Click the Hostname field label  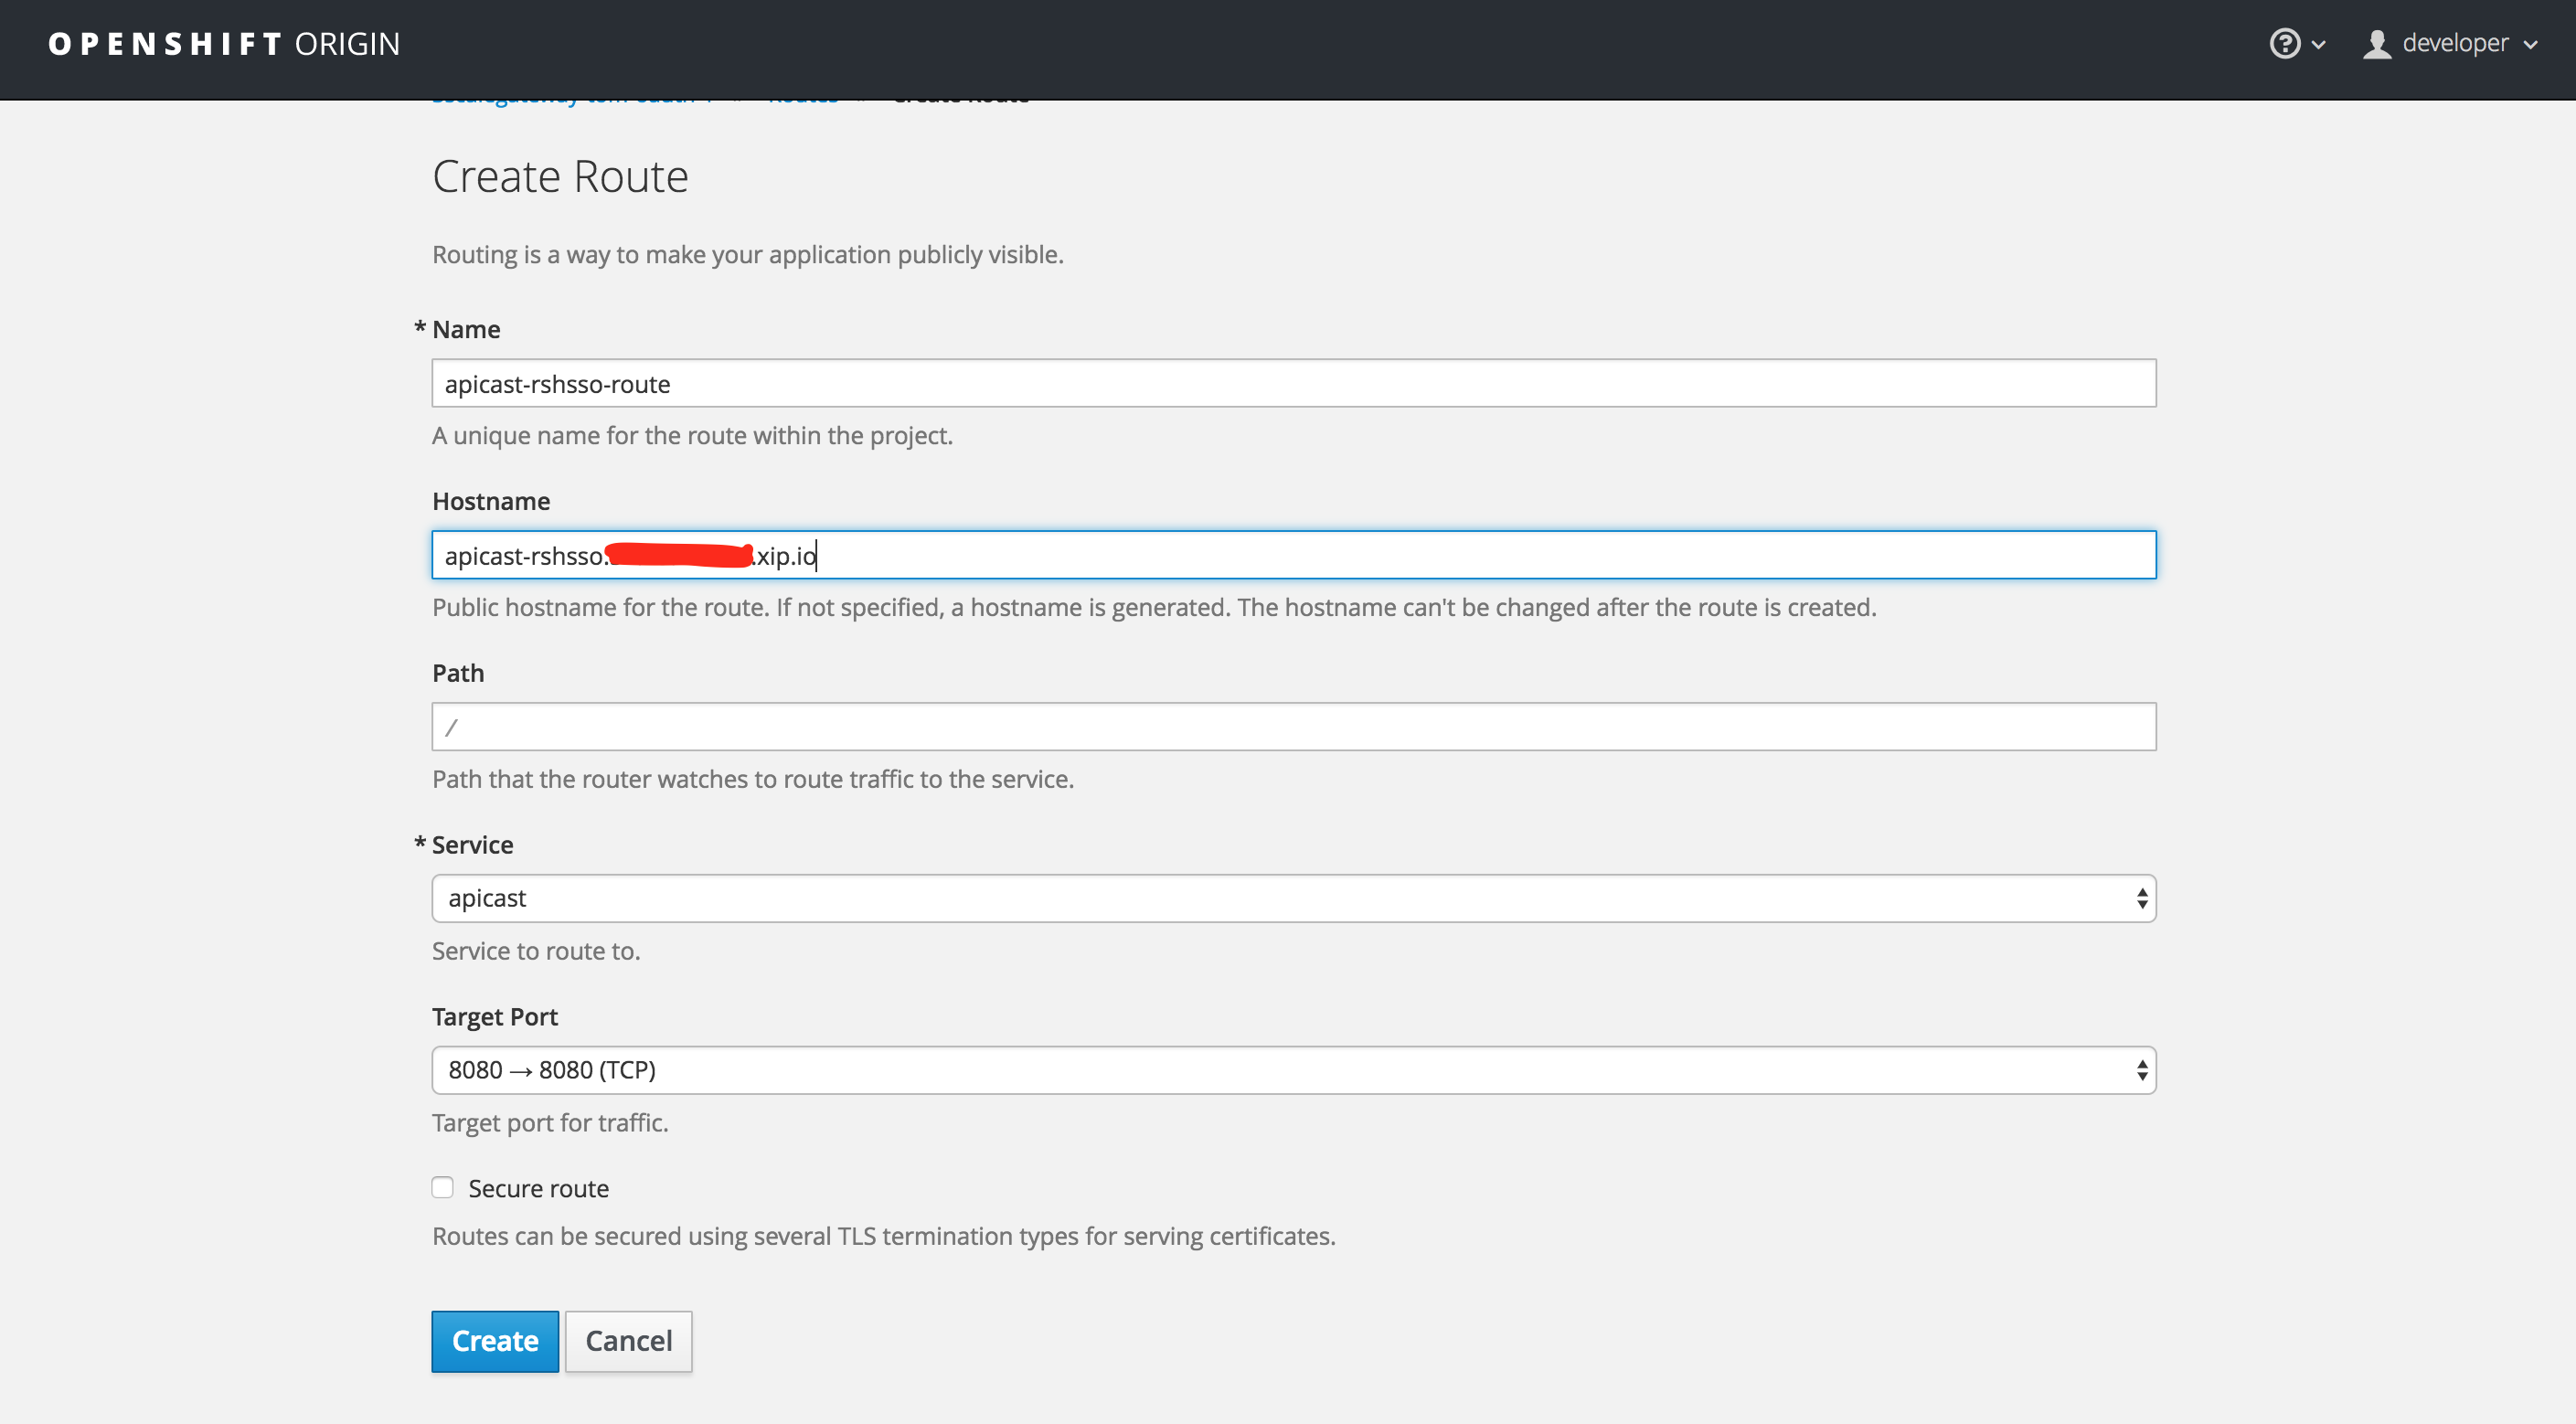pyautogui.click(x=491, y=501)
